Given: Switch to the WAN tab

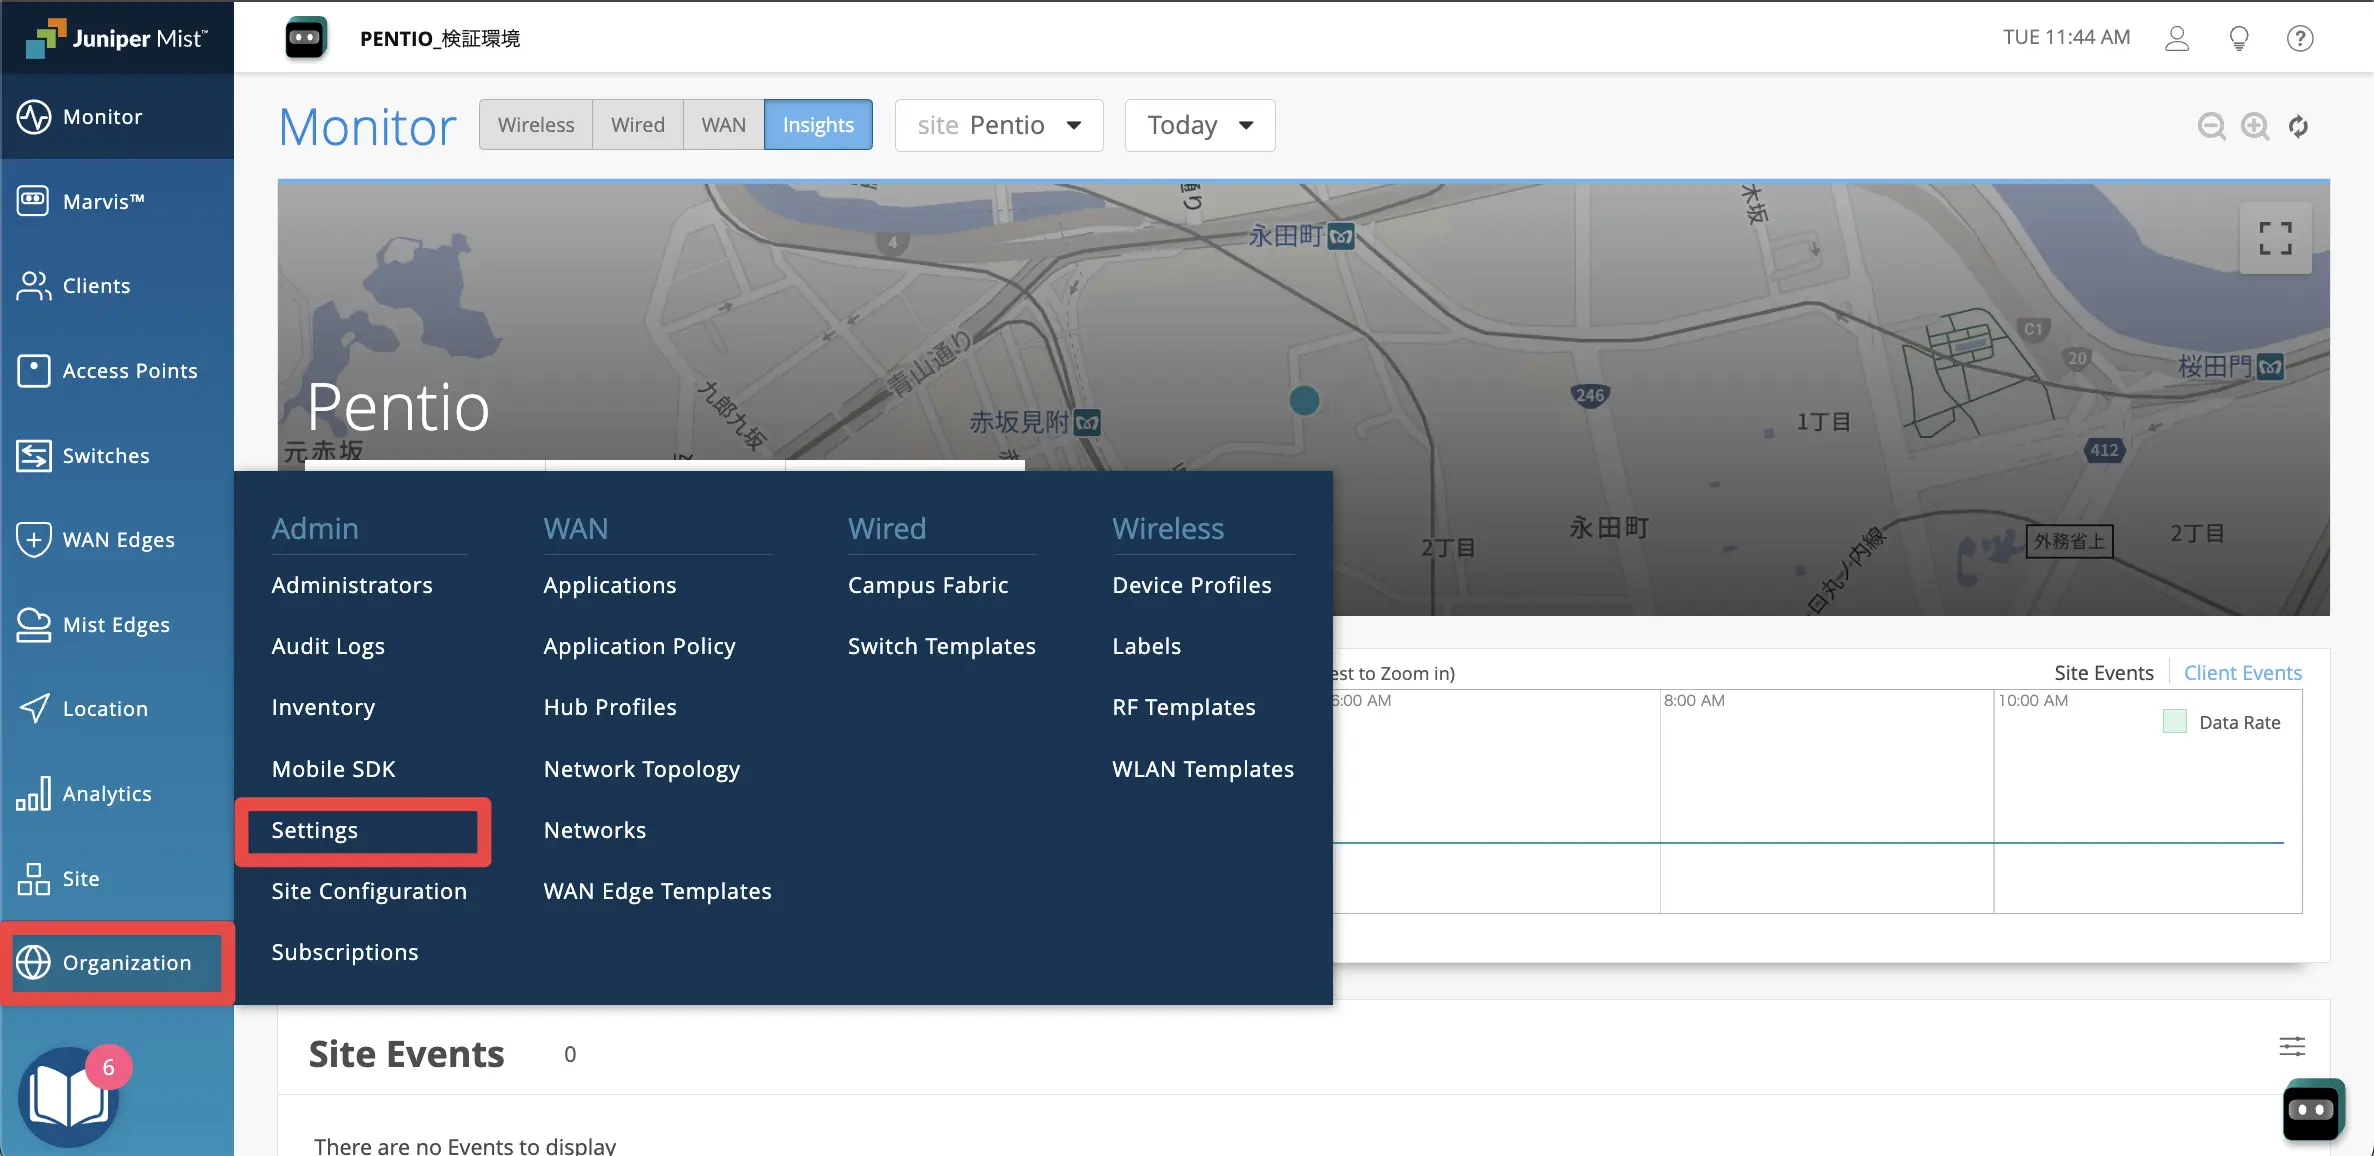Looking at the screenshot, I should click(x=724, y=125).
